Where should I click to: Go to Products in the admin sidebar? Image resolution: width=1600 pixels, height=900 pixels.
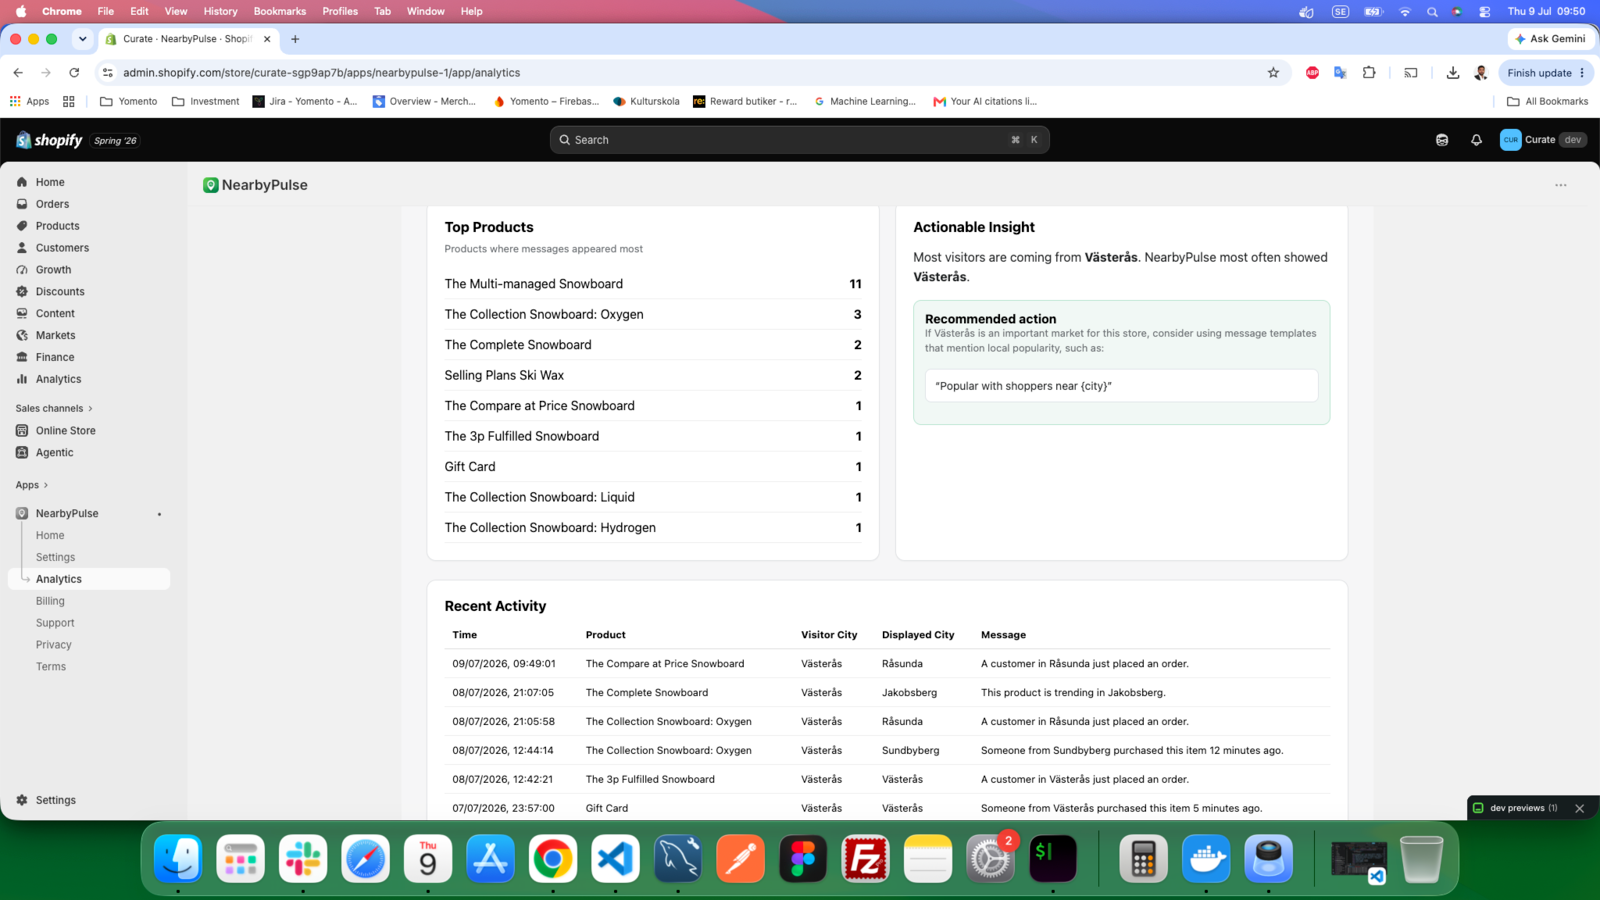tap(57, 226)
